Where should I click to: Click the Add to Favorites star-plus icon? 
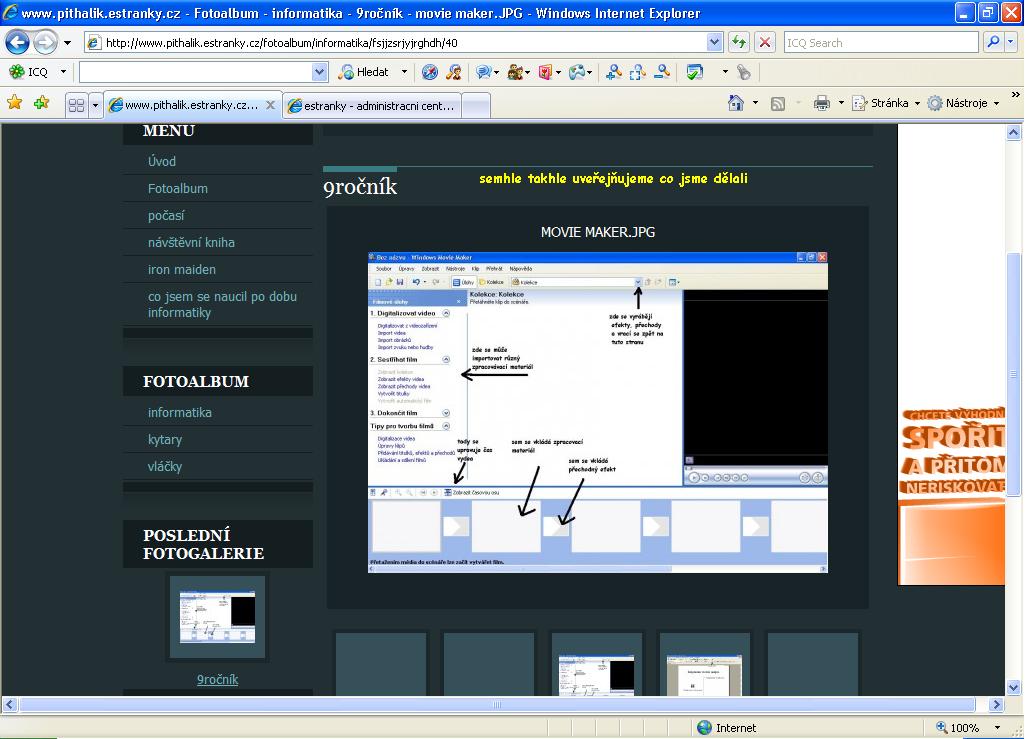[x=42, y=103]
